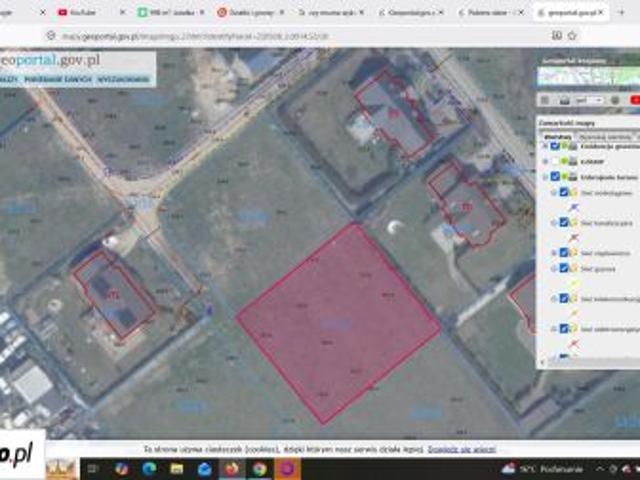This screenshot has width=640, height=480.
Task: Open the tab with the green square icon
Action: 171,13
